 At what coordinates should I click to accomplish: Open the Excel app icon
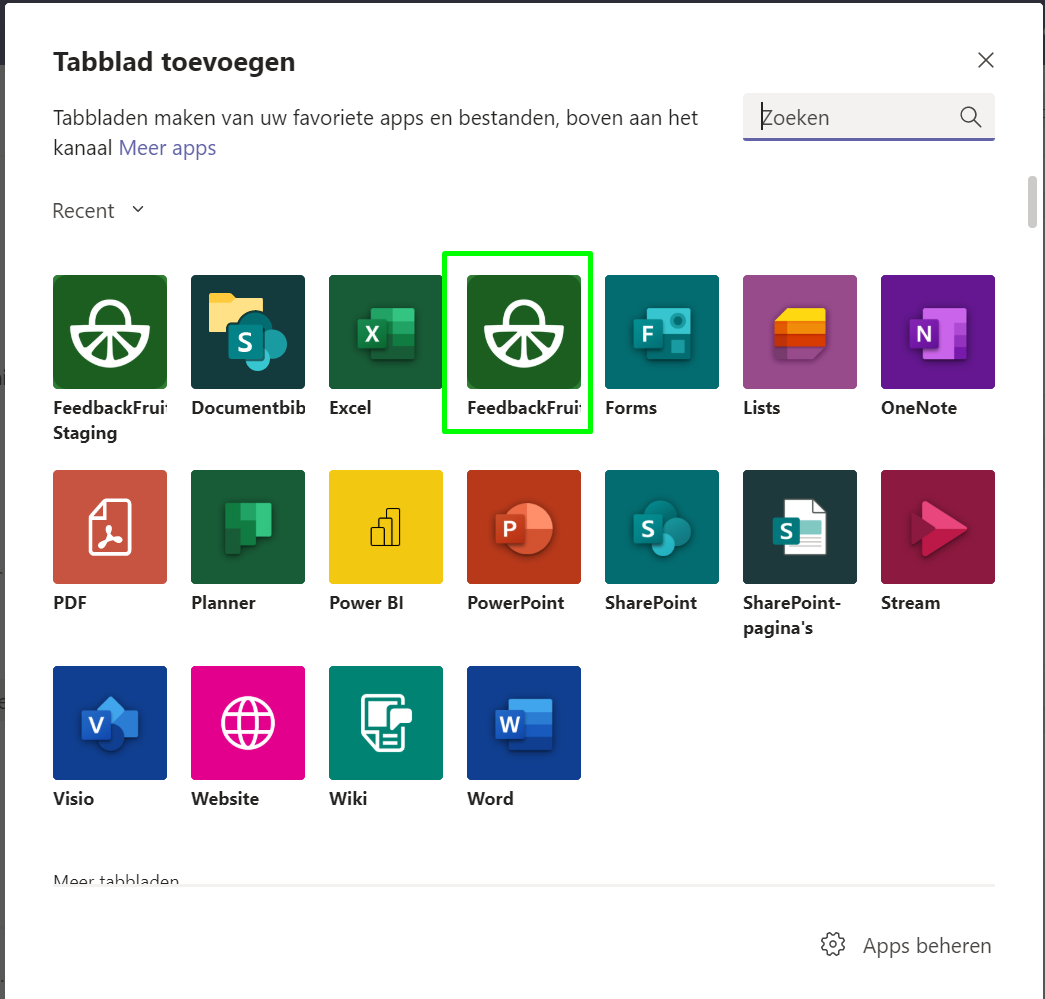[386, 332]
